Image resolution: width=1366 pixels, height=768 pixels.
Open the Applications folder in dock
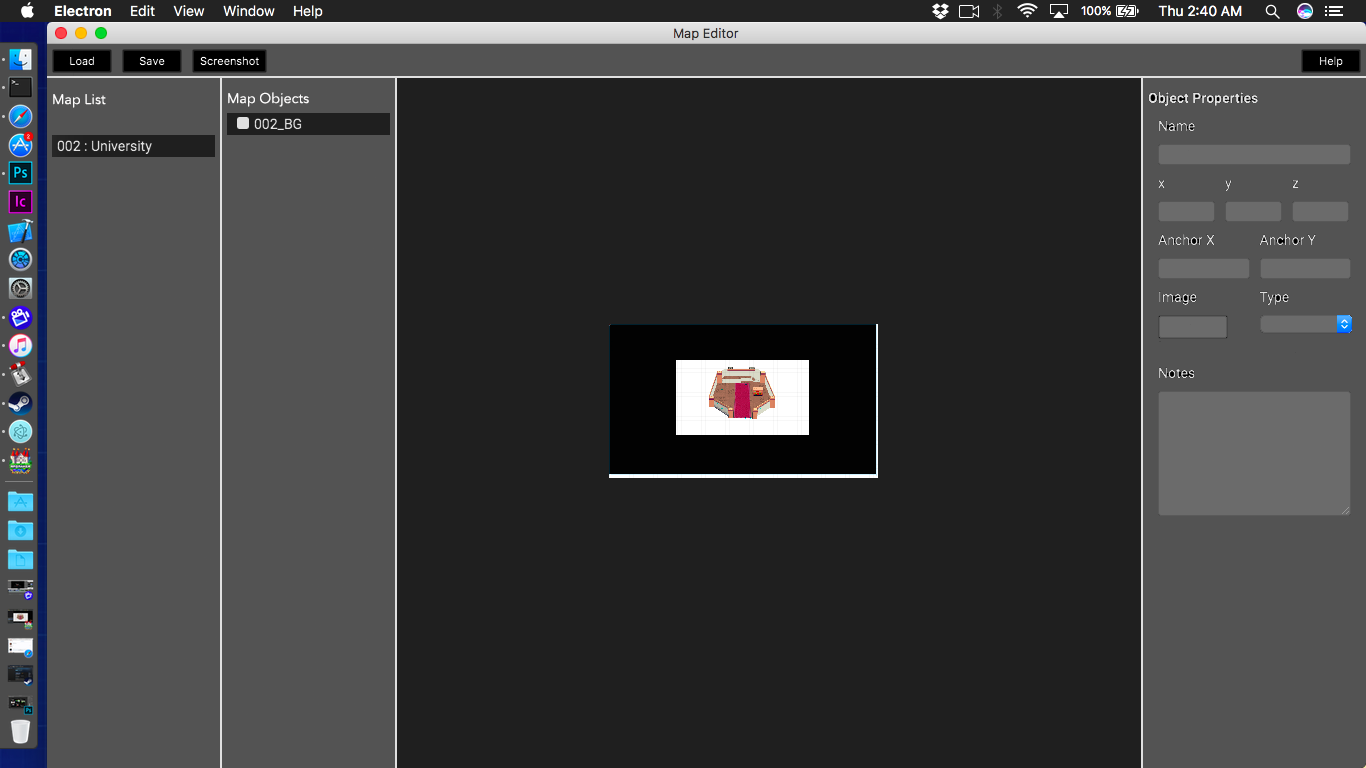pos(20,501)
